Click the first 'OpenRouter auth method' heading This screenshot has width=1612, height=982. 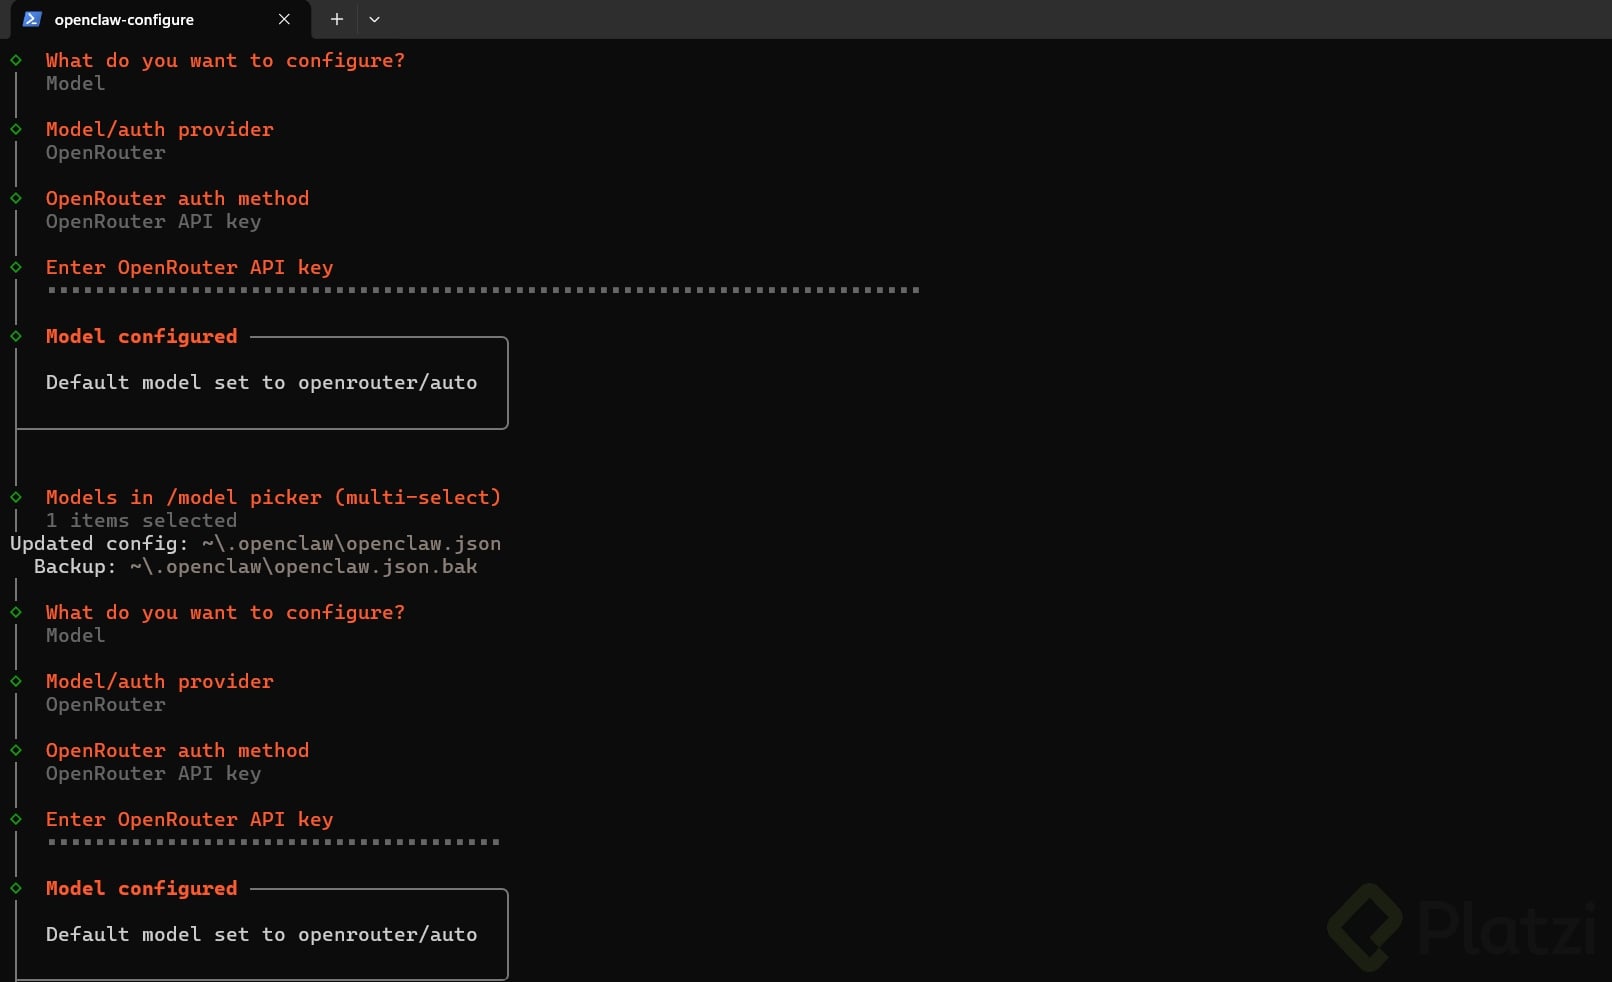pyautogui.click(x=178, y=199)
